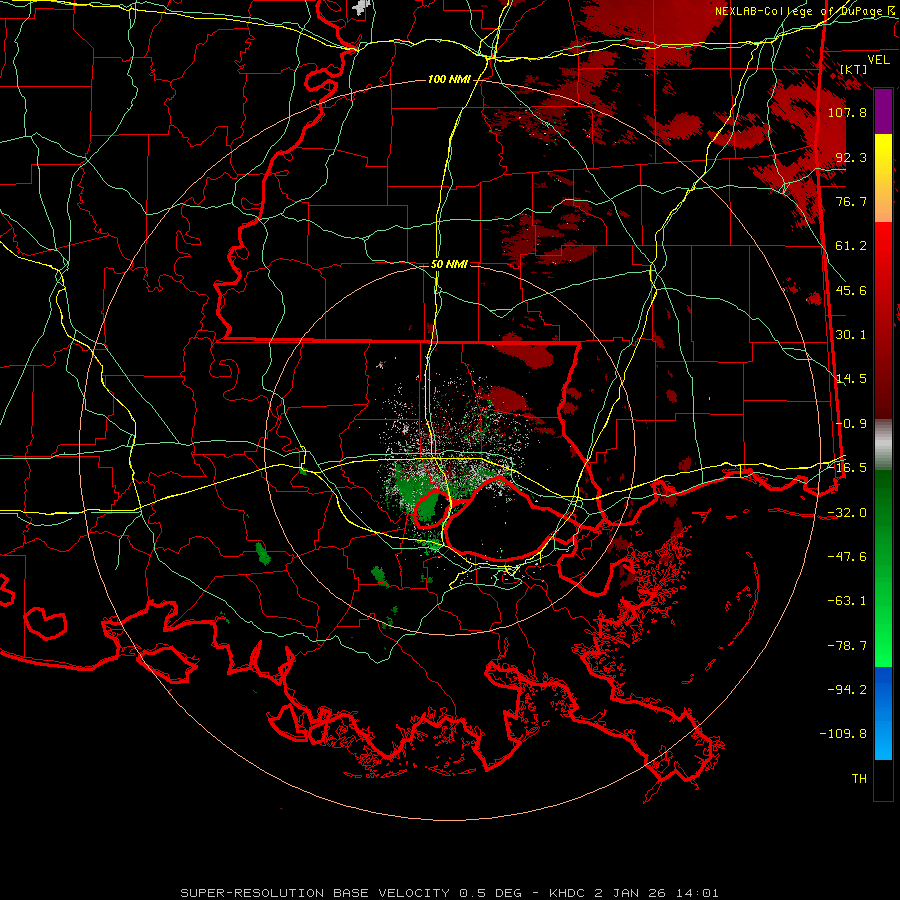This screenshot has height=900, width=900.
Task: Pick the purple segment of velocity color bar
Action: click(x=883, y=111)
